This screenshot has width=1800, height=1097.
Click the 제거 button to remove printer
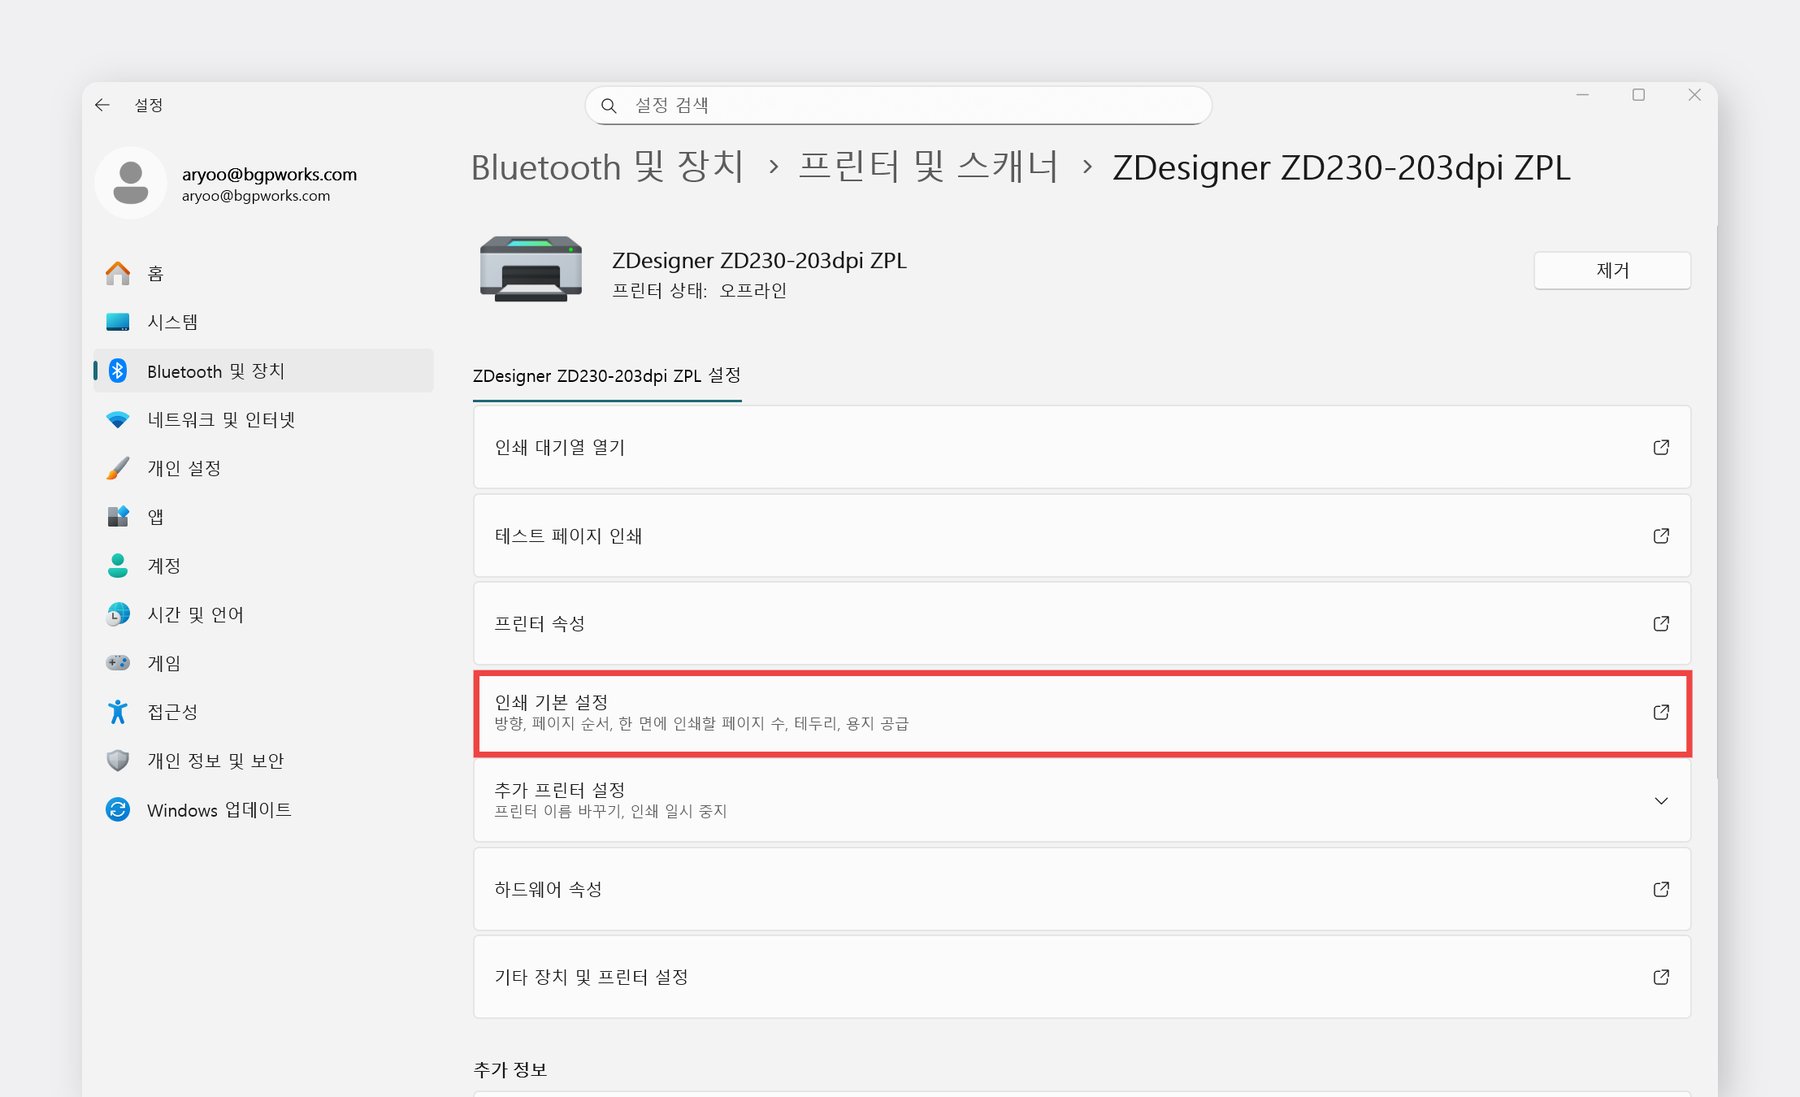click(x=1611, y=270)
